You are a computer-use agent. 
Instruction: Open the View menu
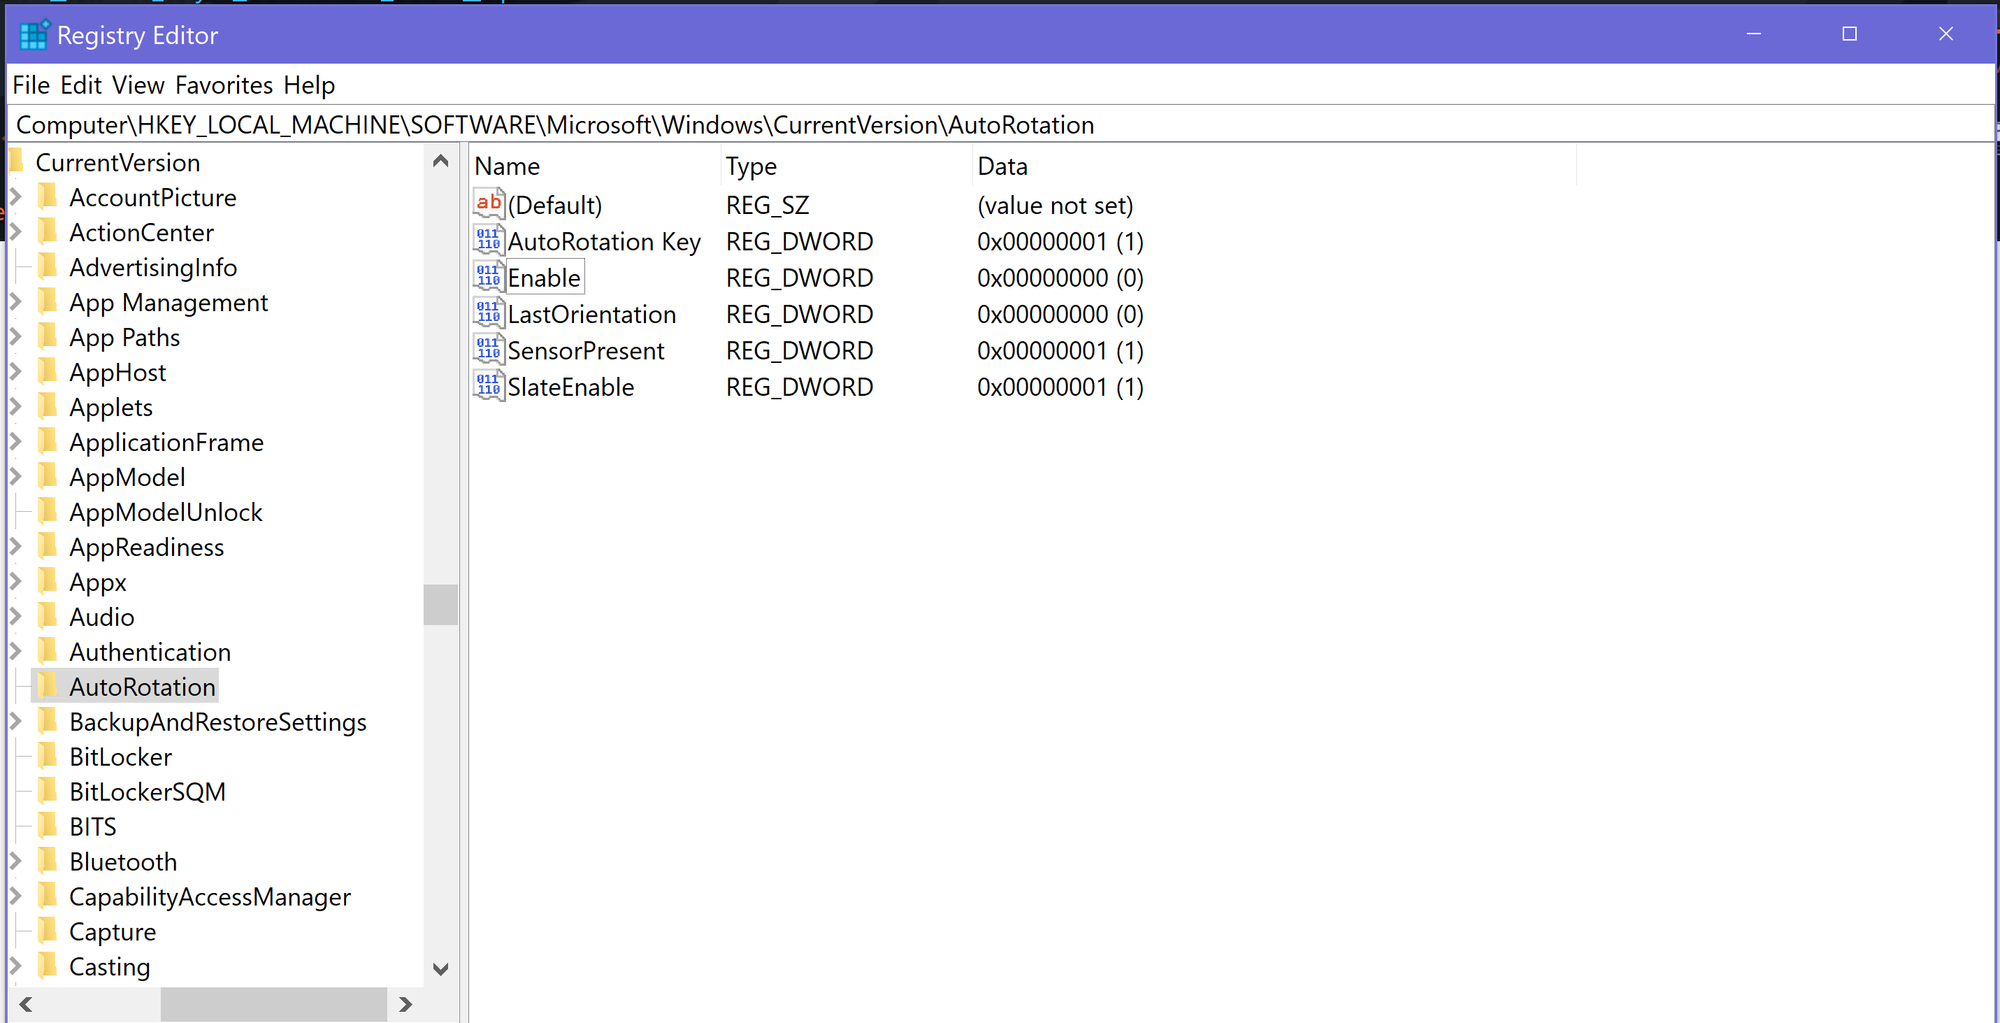pos(138,85)
